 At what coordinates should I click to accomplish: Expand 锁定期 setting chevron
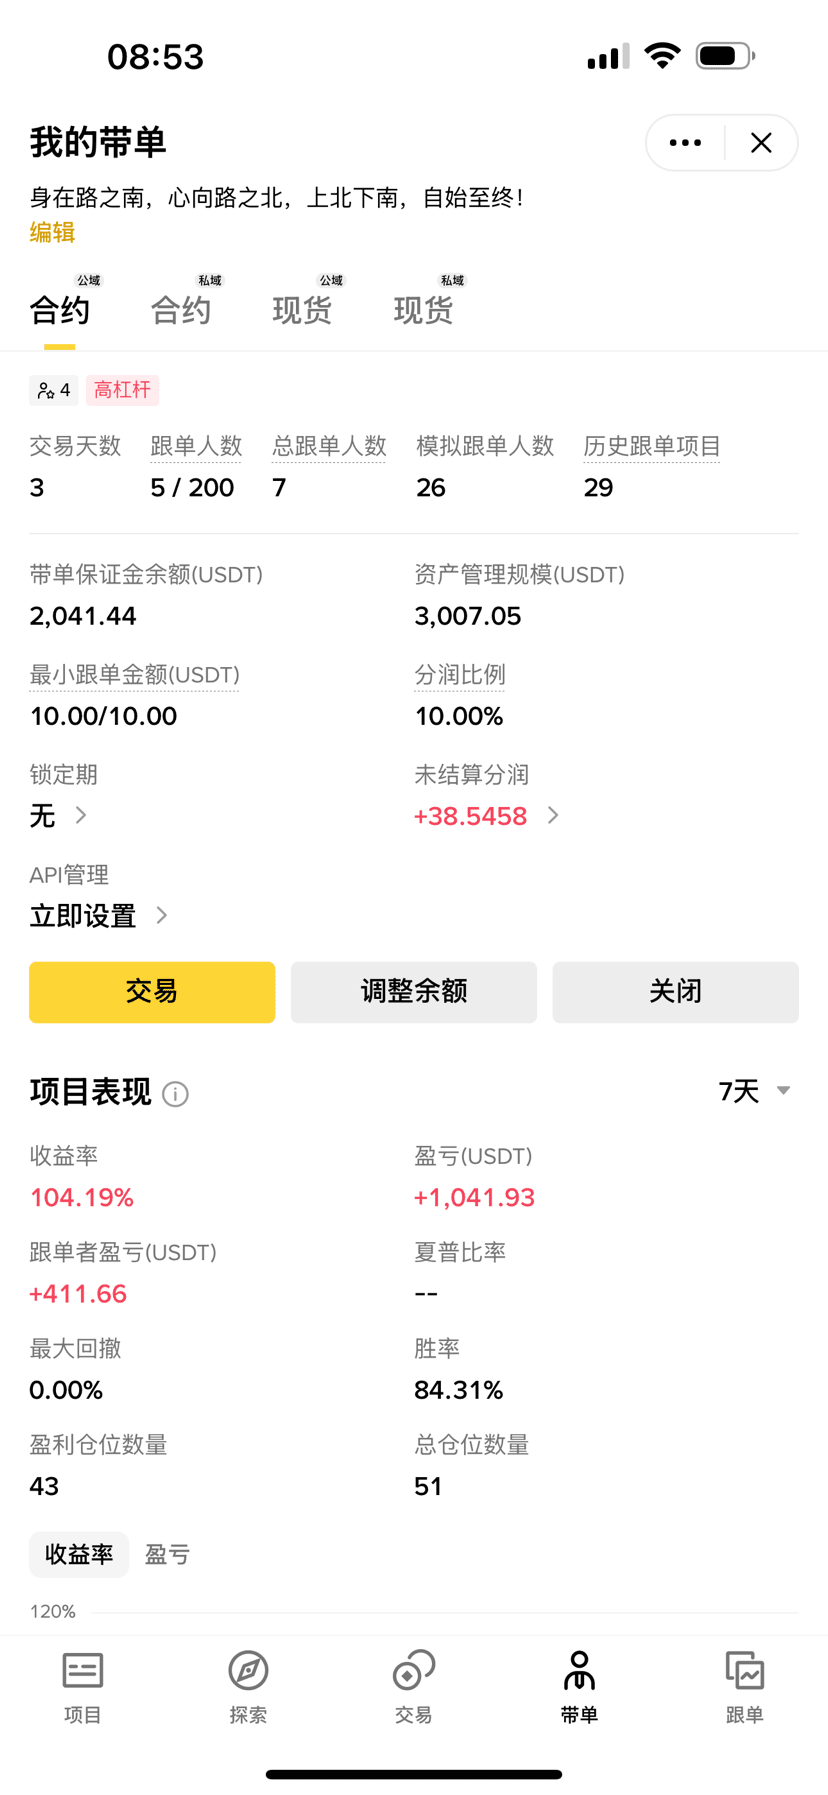(x=81, y=815)
